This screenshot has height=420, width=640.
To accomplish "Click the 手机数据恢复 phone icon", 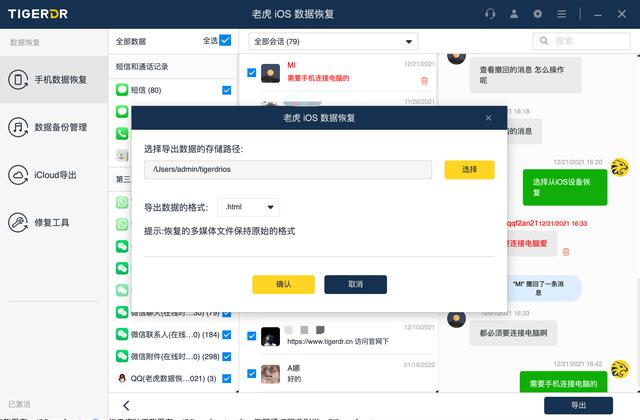I will [18, 79].
